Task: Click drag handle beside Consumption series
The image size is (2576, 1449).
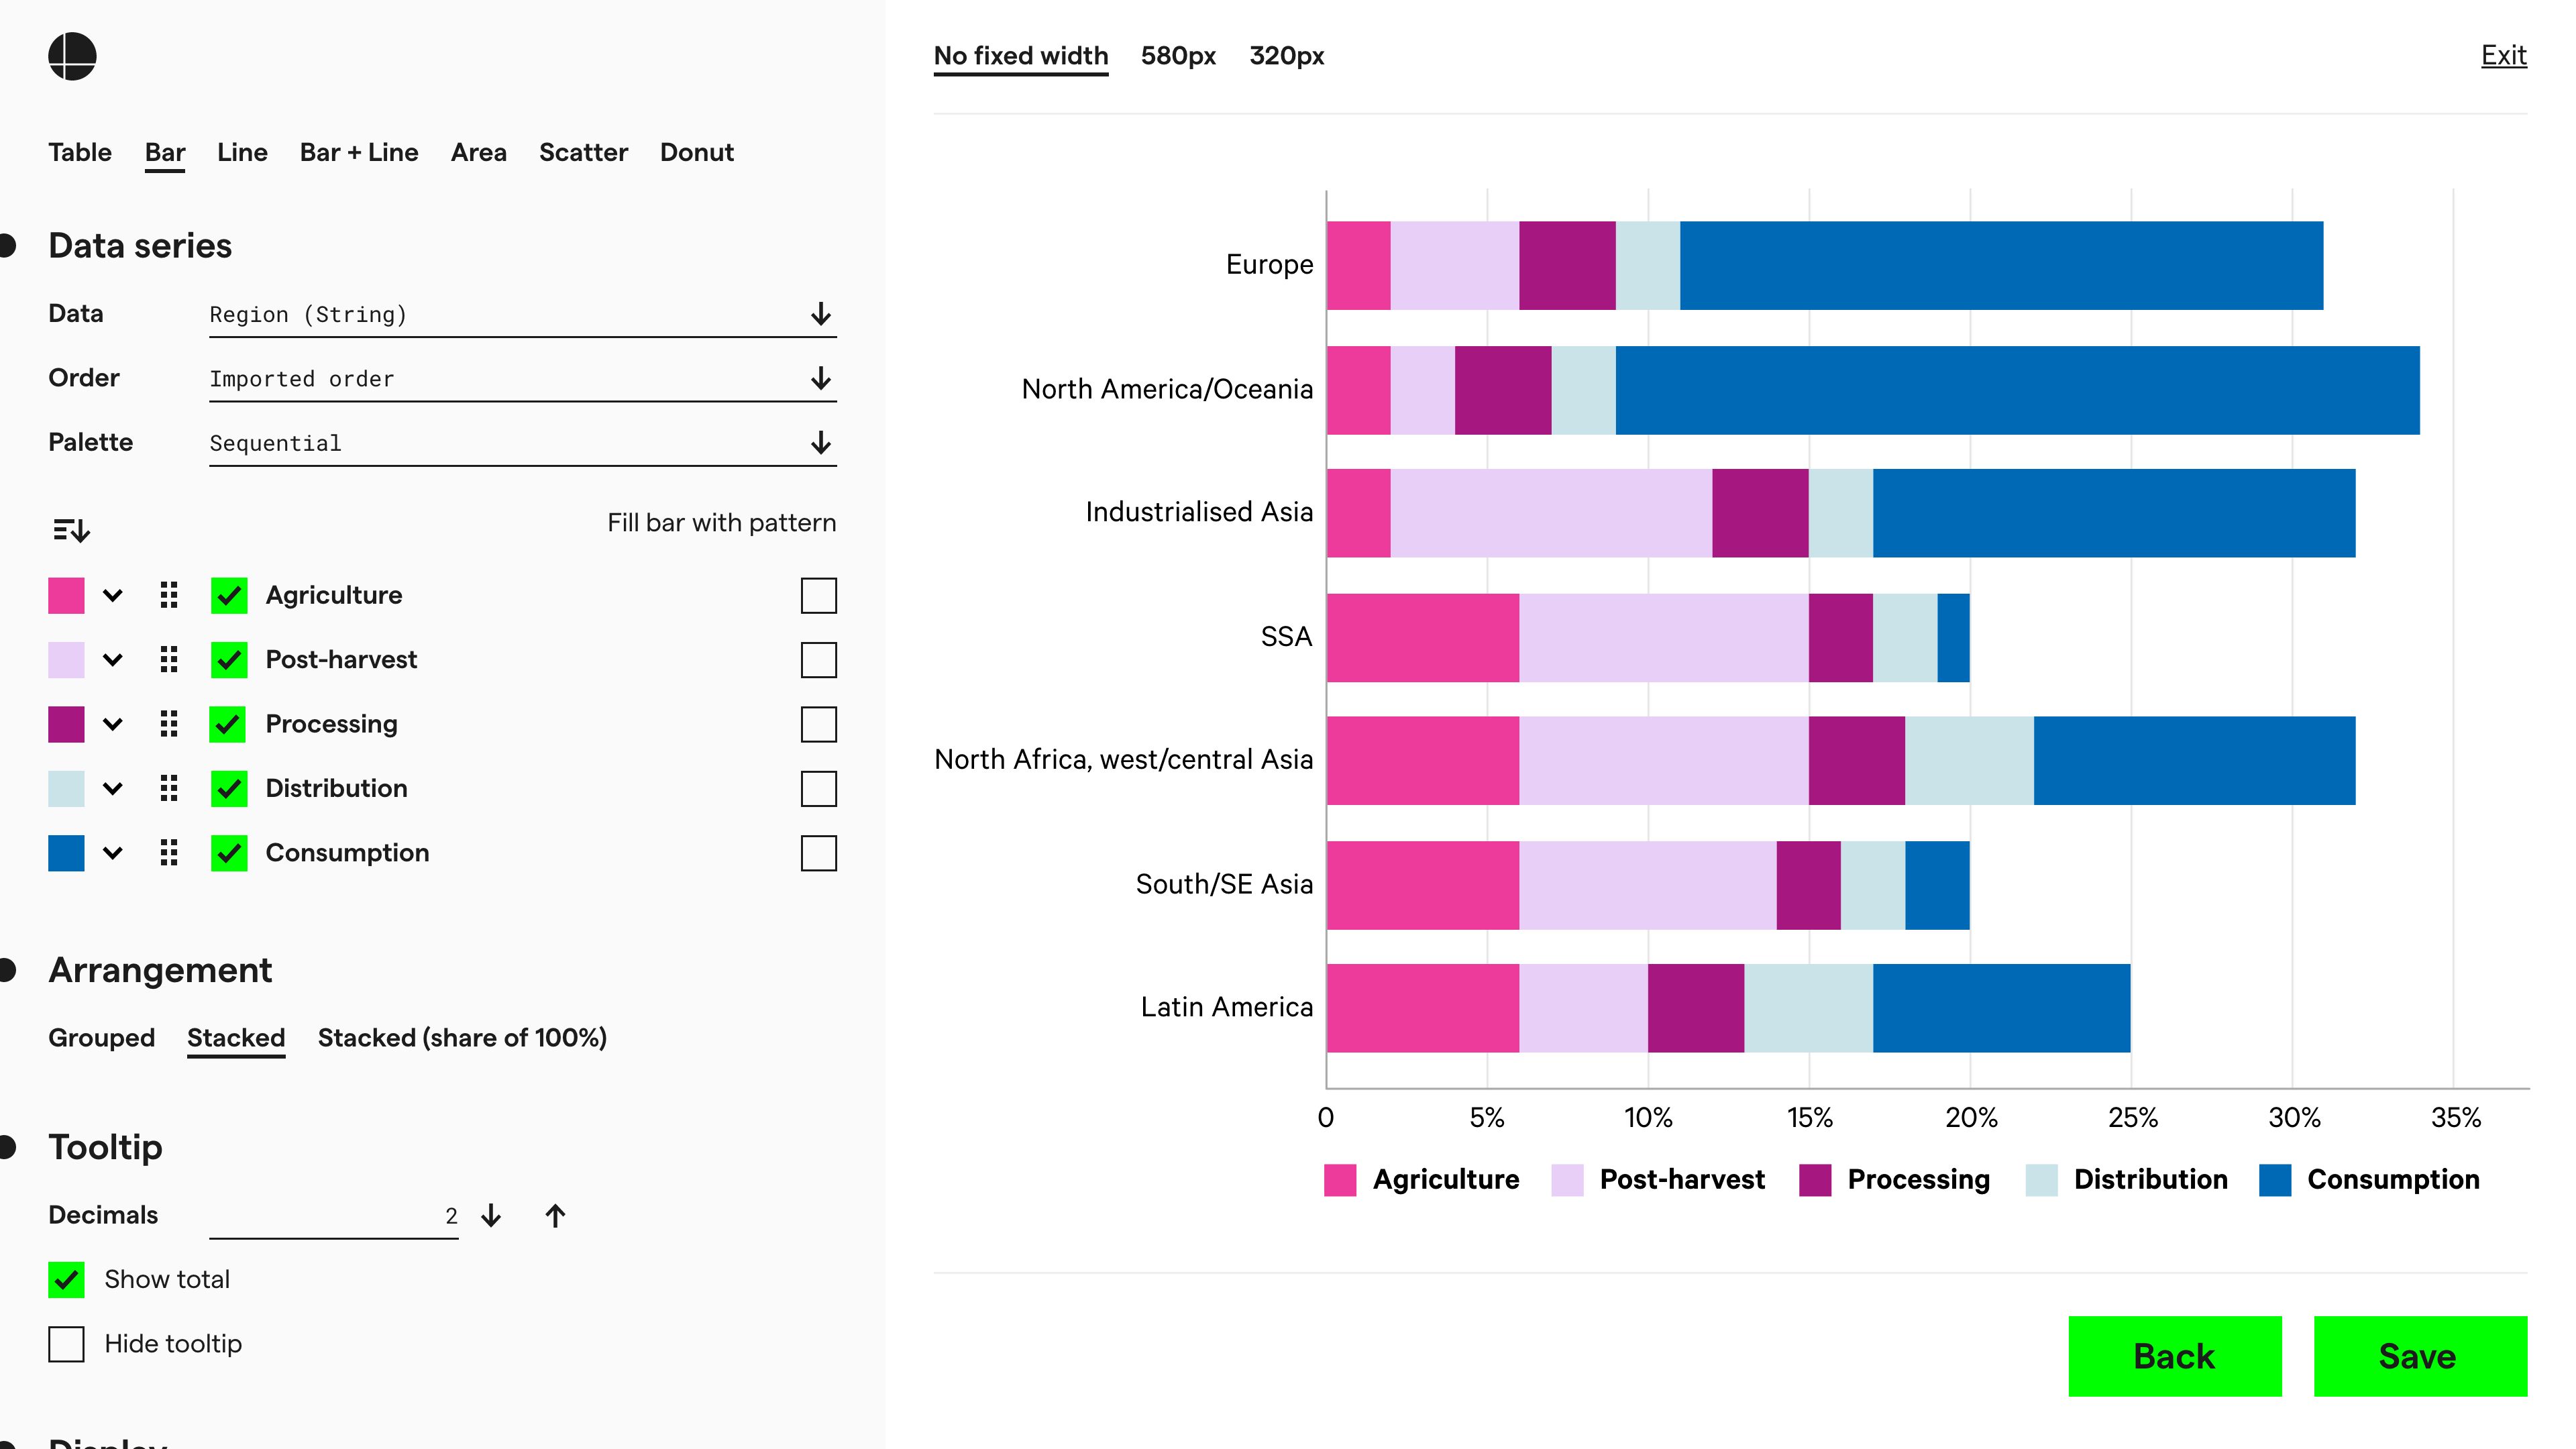Action: tap(169, 853)
